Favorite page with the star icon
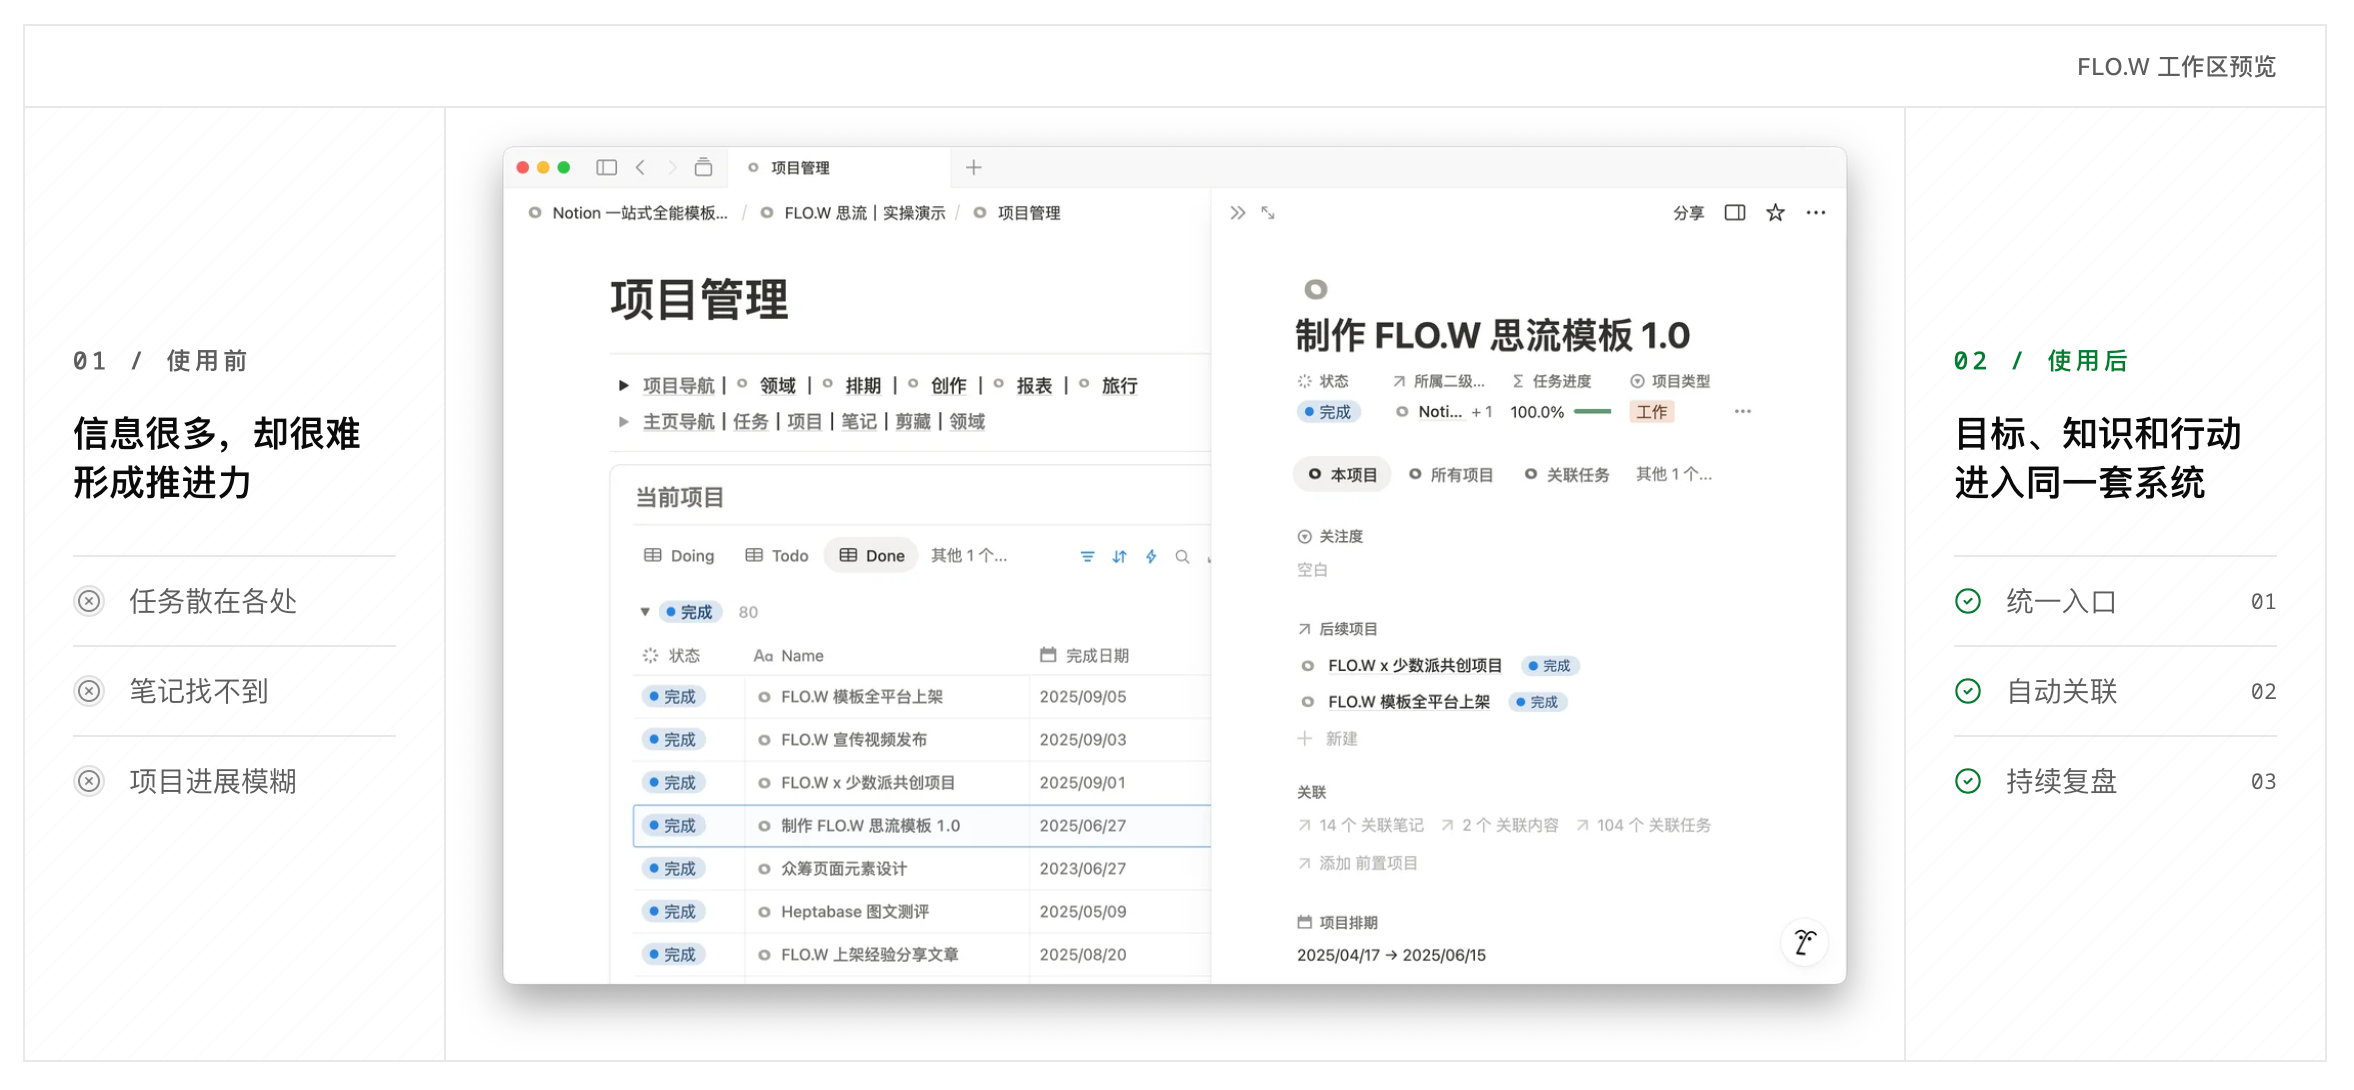The height and width of the screenshot is (1090, 2354). point(1775,212)
